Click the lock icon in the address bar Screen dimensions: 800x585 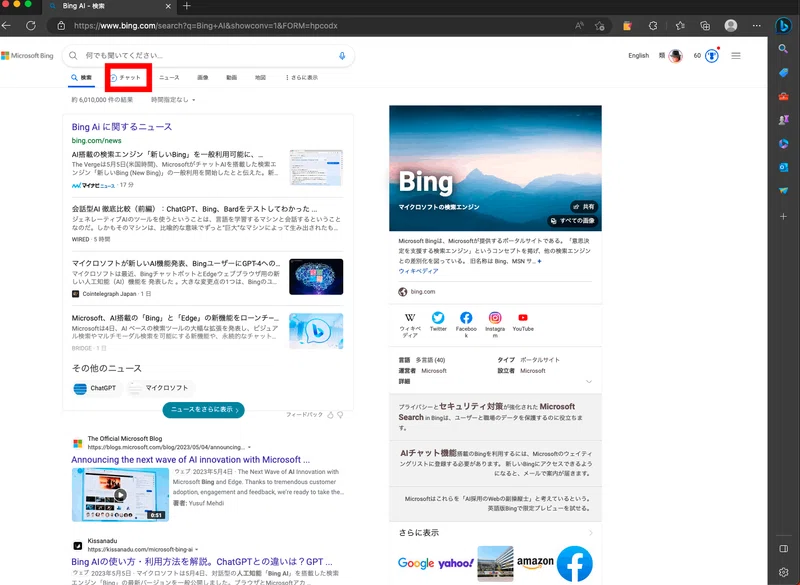coord(61,26)
